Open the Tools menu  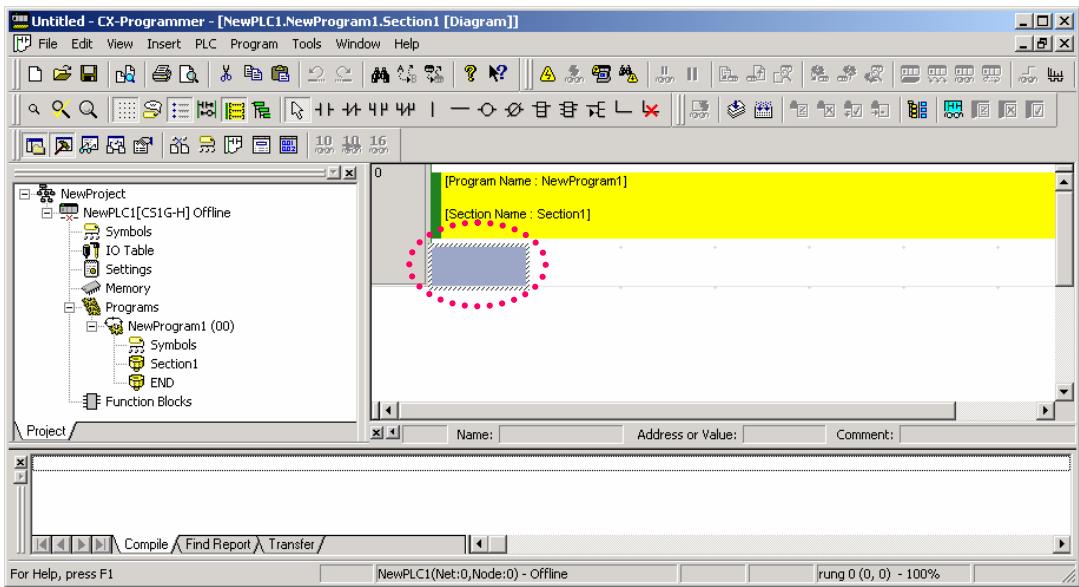306,43
